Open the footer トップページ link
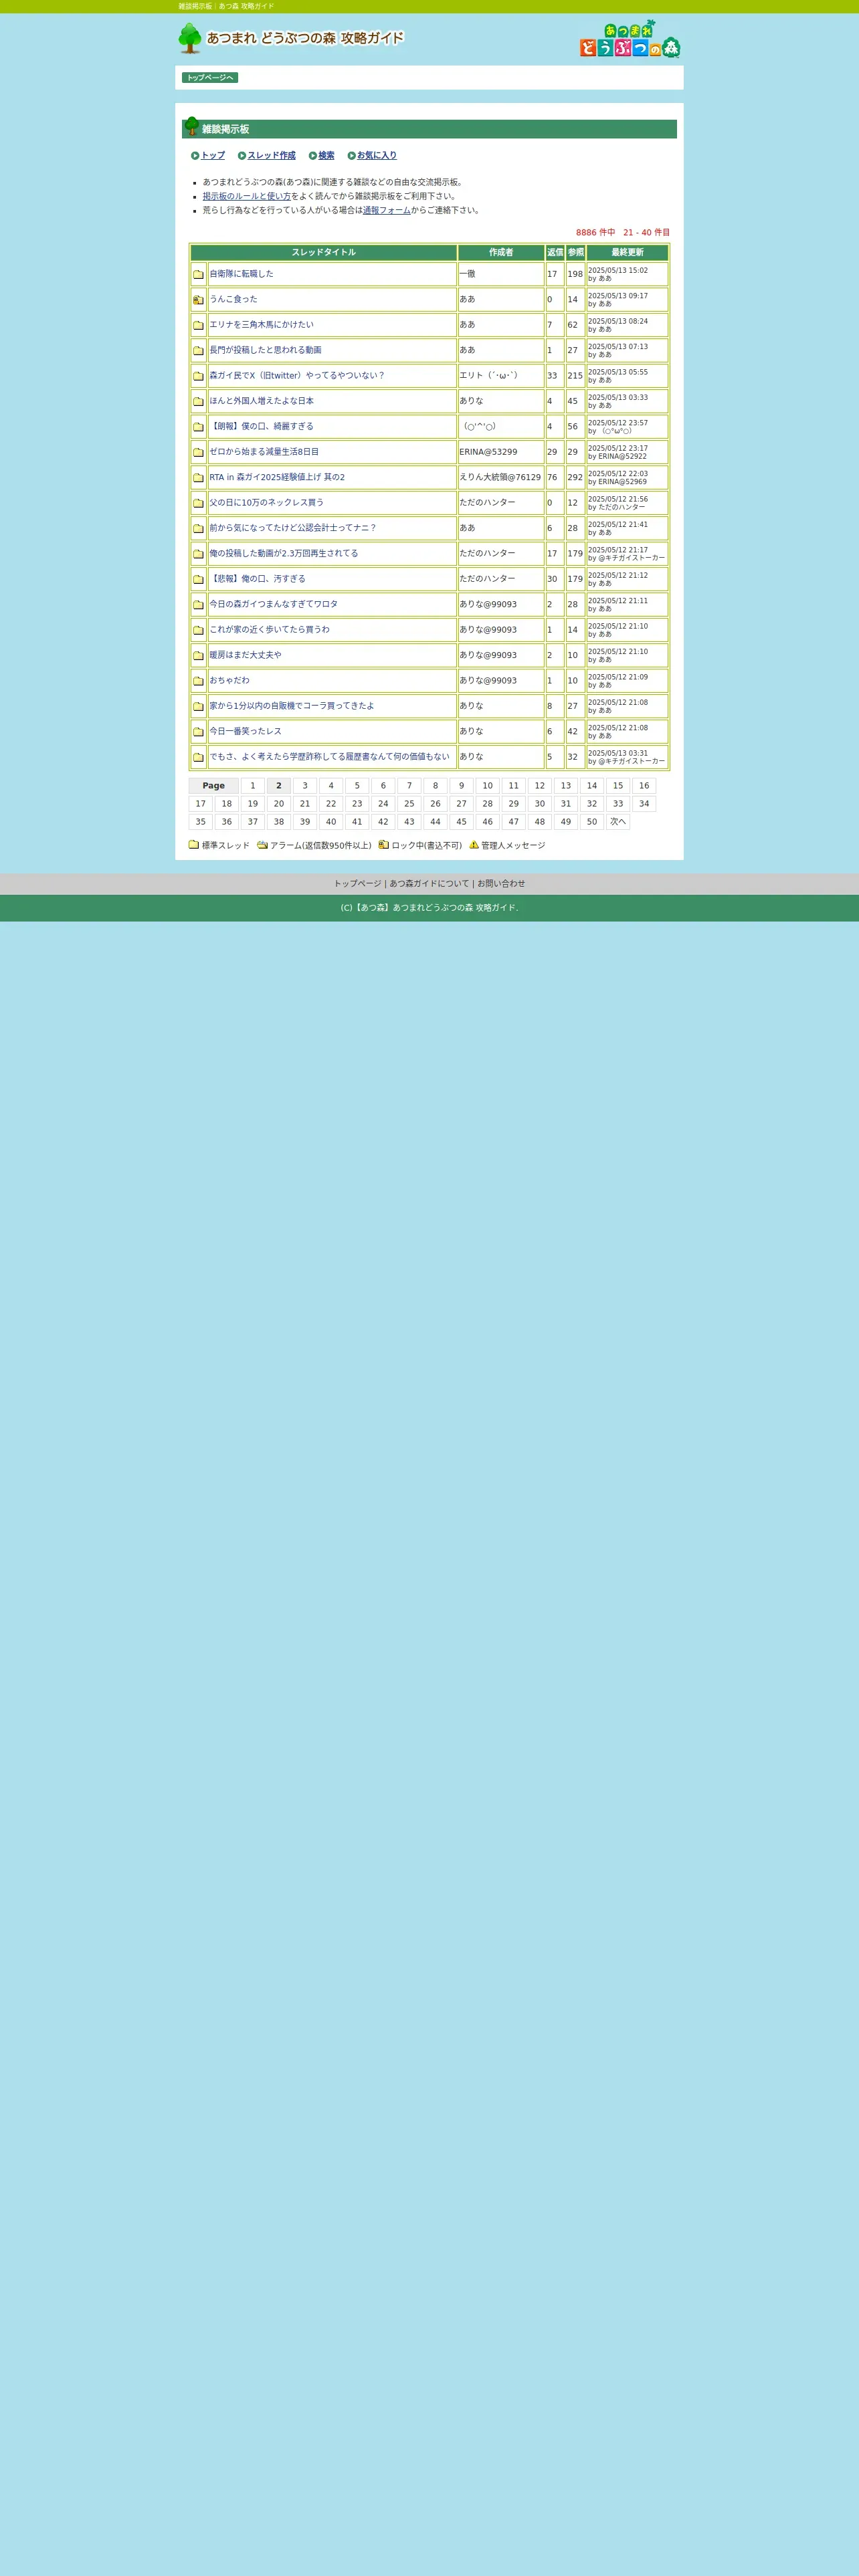This screenshot has height=2576, width=859. pyautogui.click(x=357, y=884)
